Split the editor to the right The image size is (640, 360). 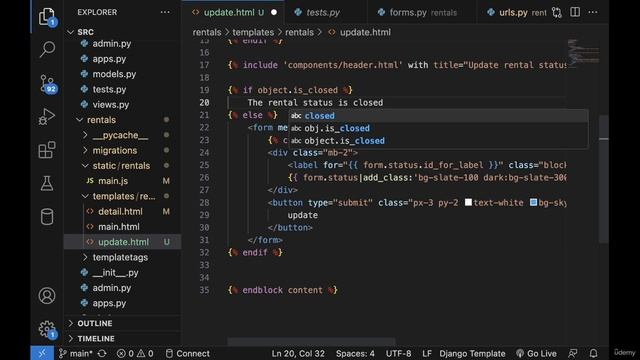(x=575, y=12)
